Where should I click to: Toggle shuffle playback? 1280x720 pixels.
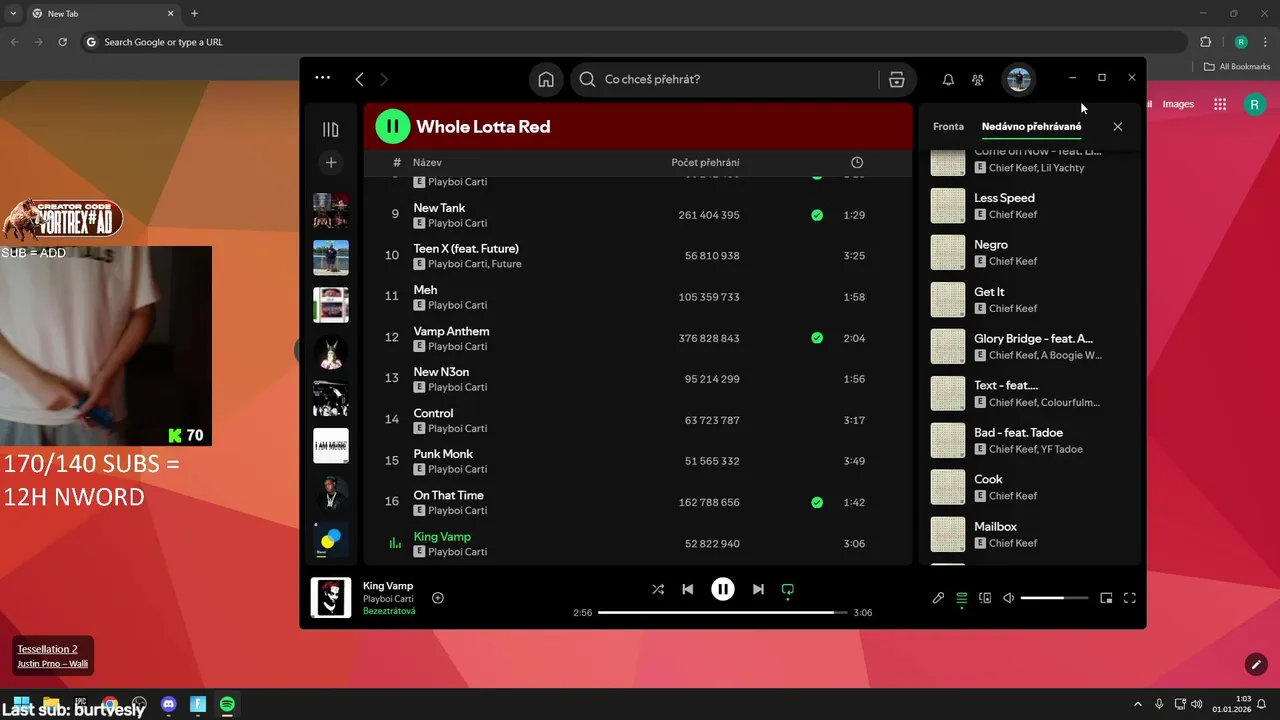[658, 590]
